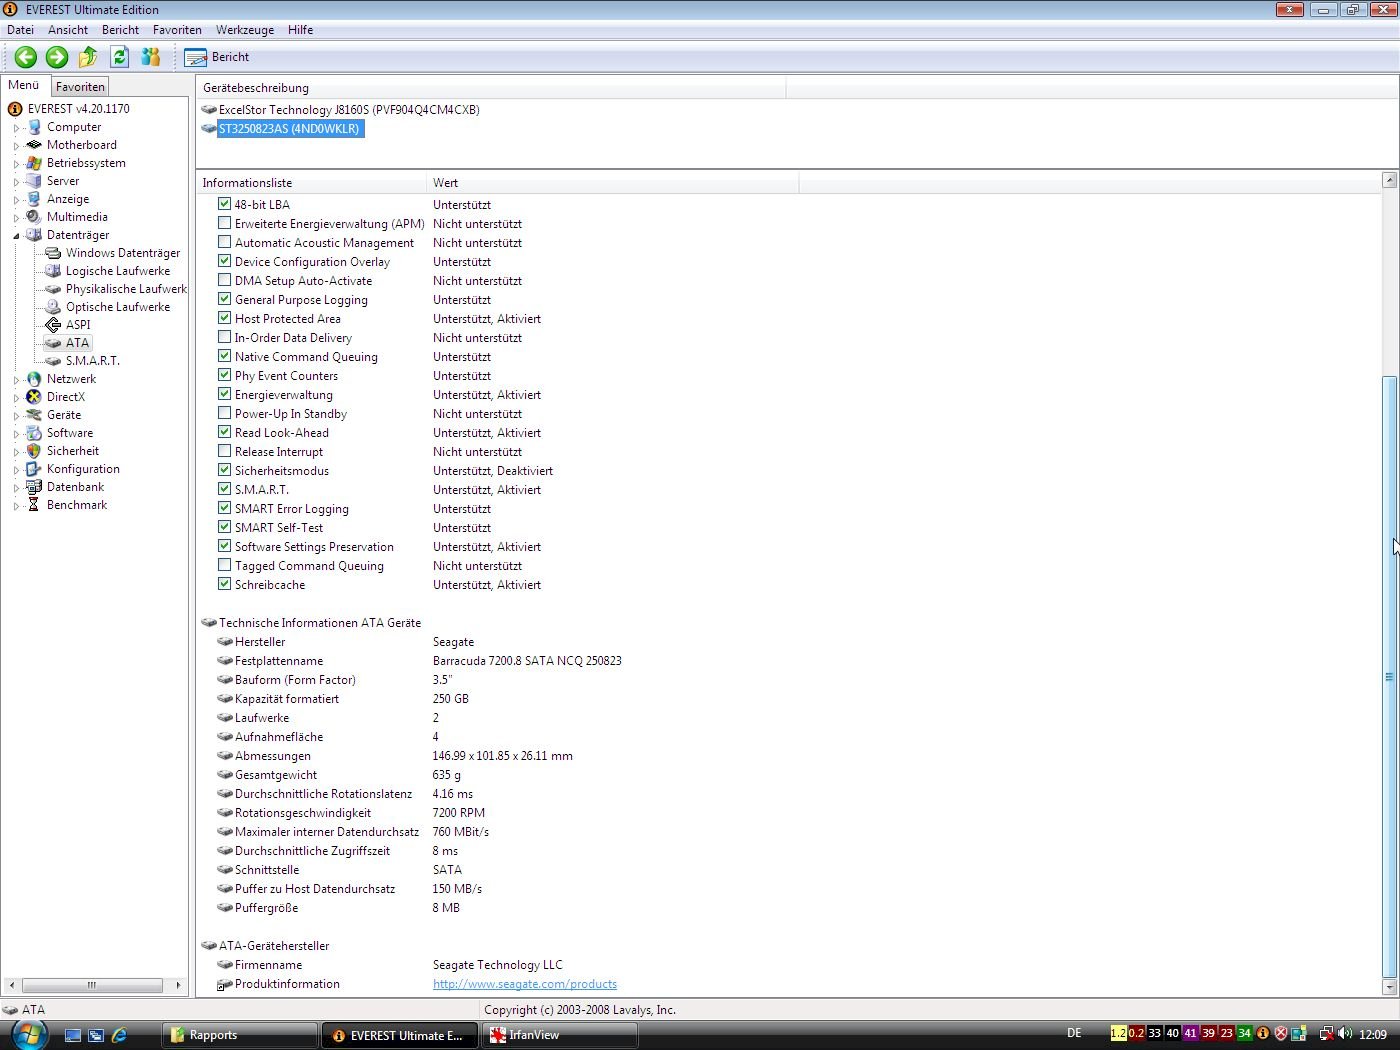Toggle the Schreibcache checkbox
This screenshot has width=1400, height=1050.
point(225,585)
